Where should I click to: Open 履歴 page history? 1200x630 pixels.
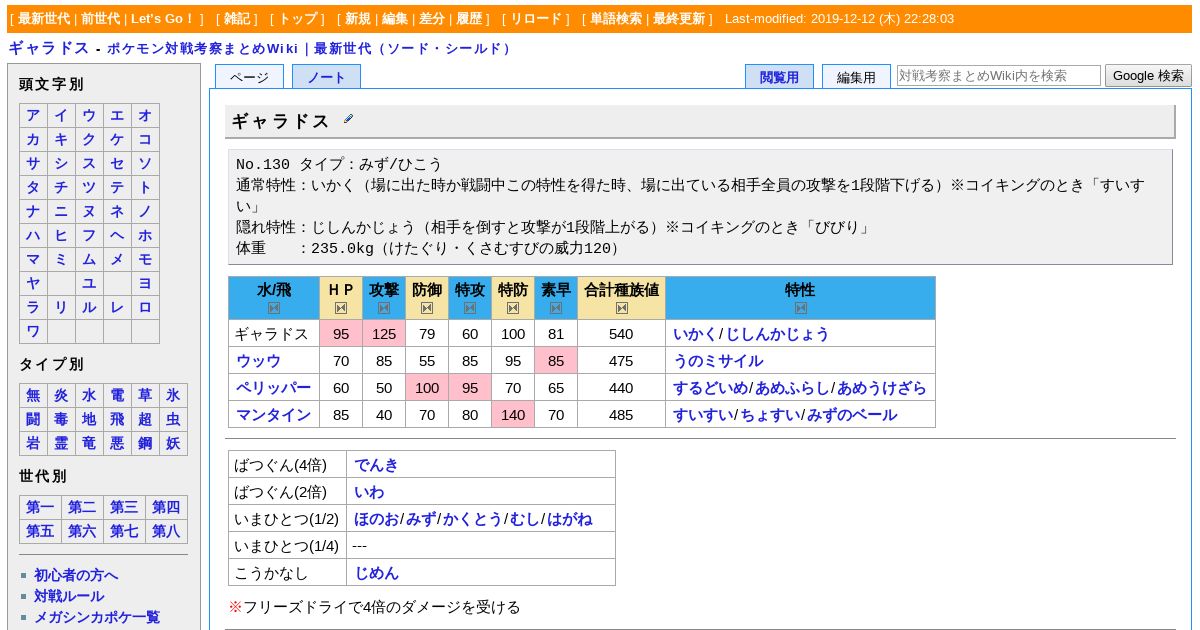pos(469,19)
